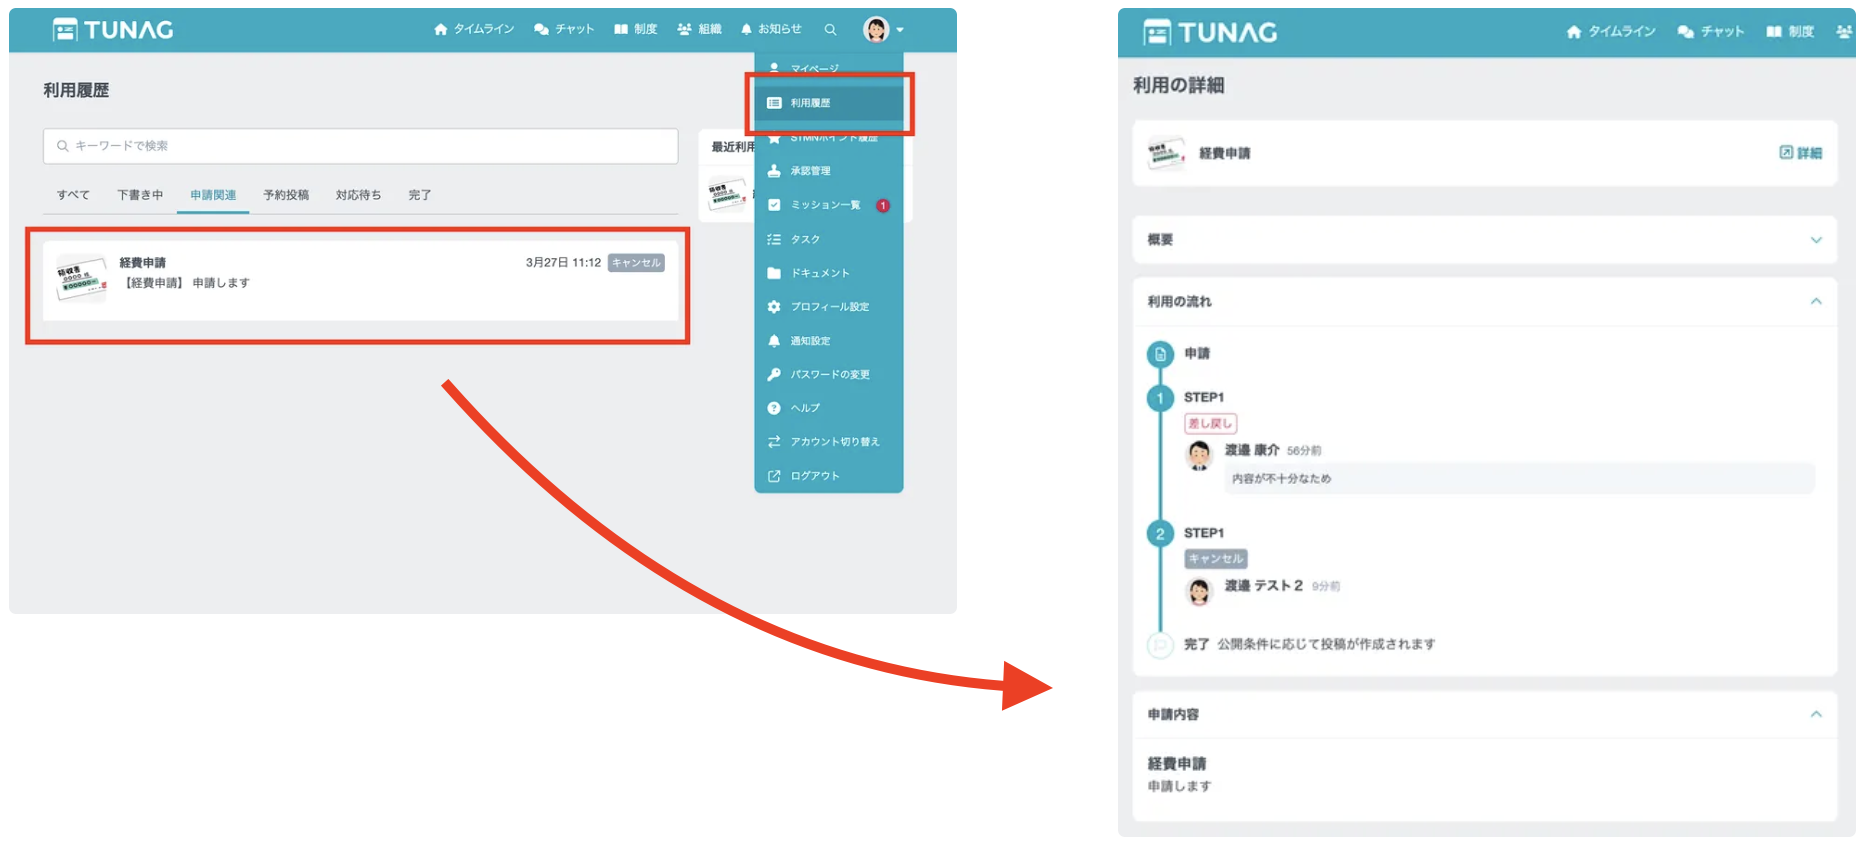Viewport: 1864px width, 846px height.
Task: Click the magnifier search icon in header
Action: pos(830,30)
